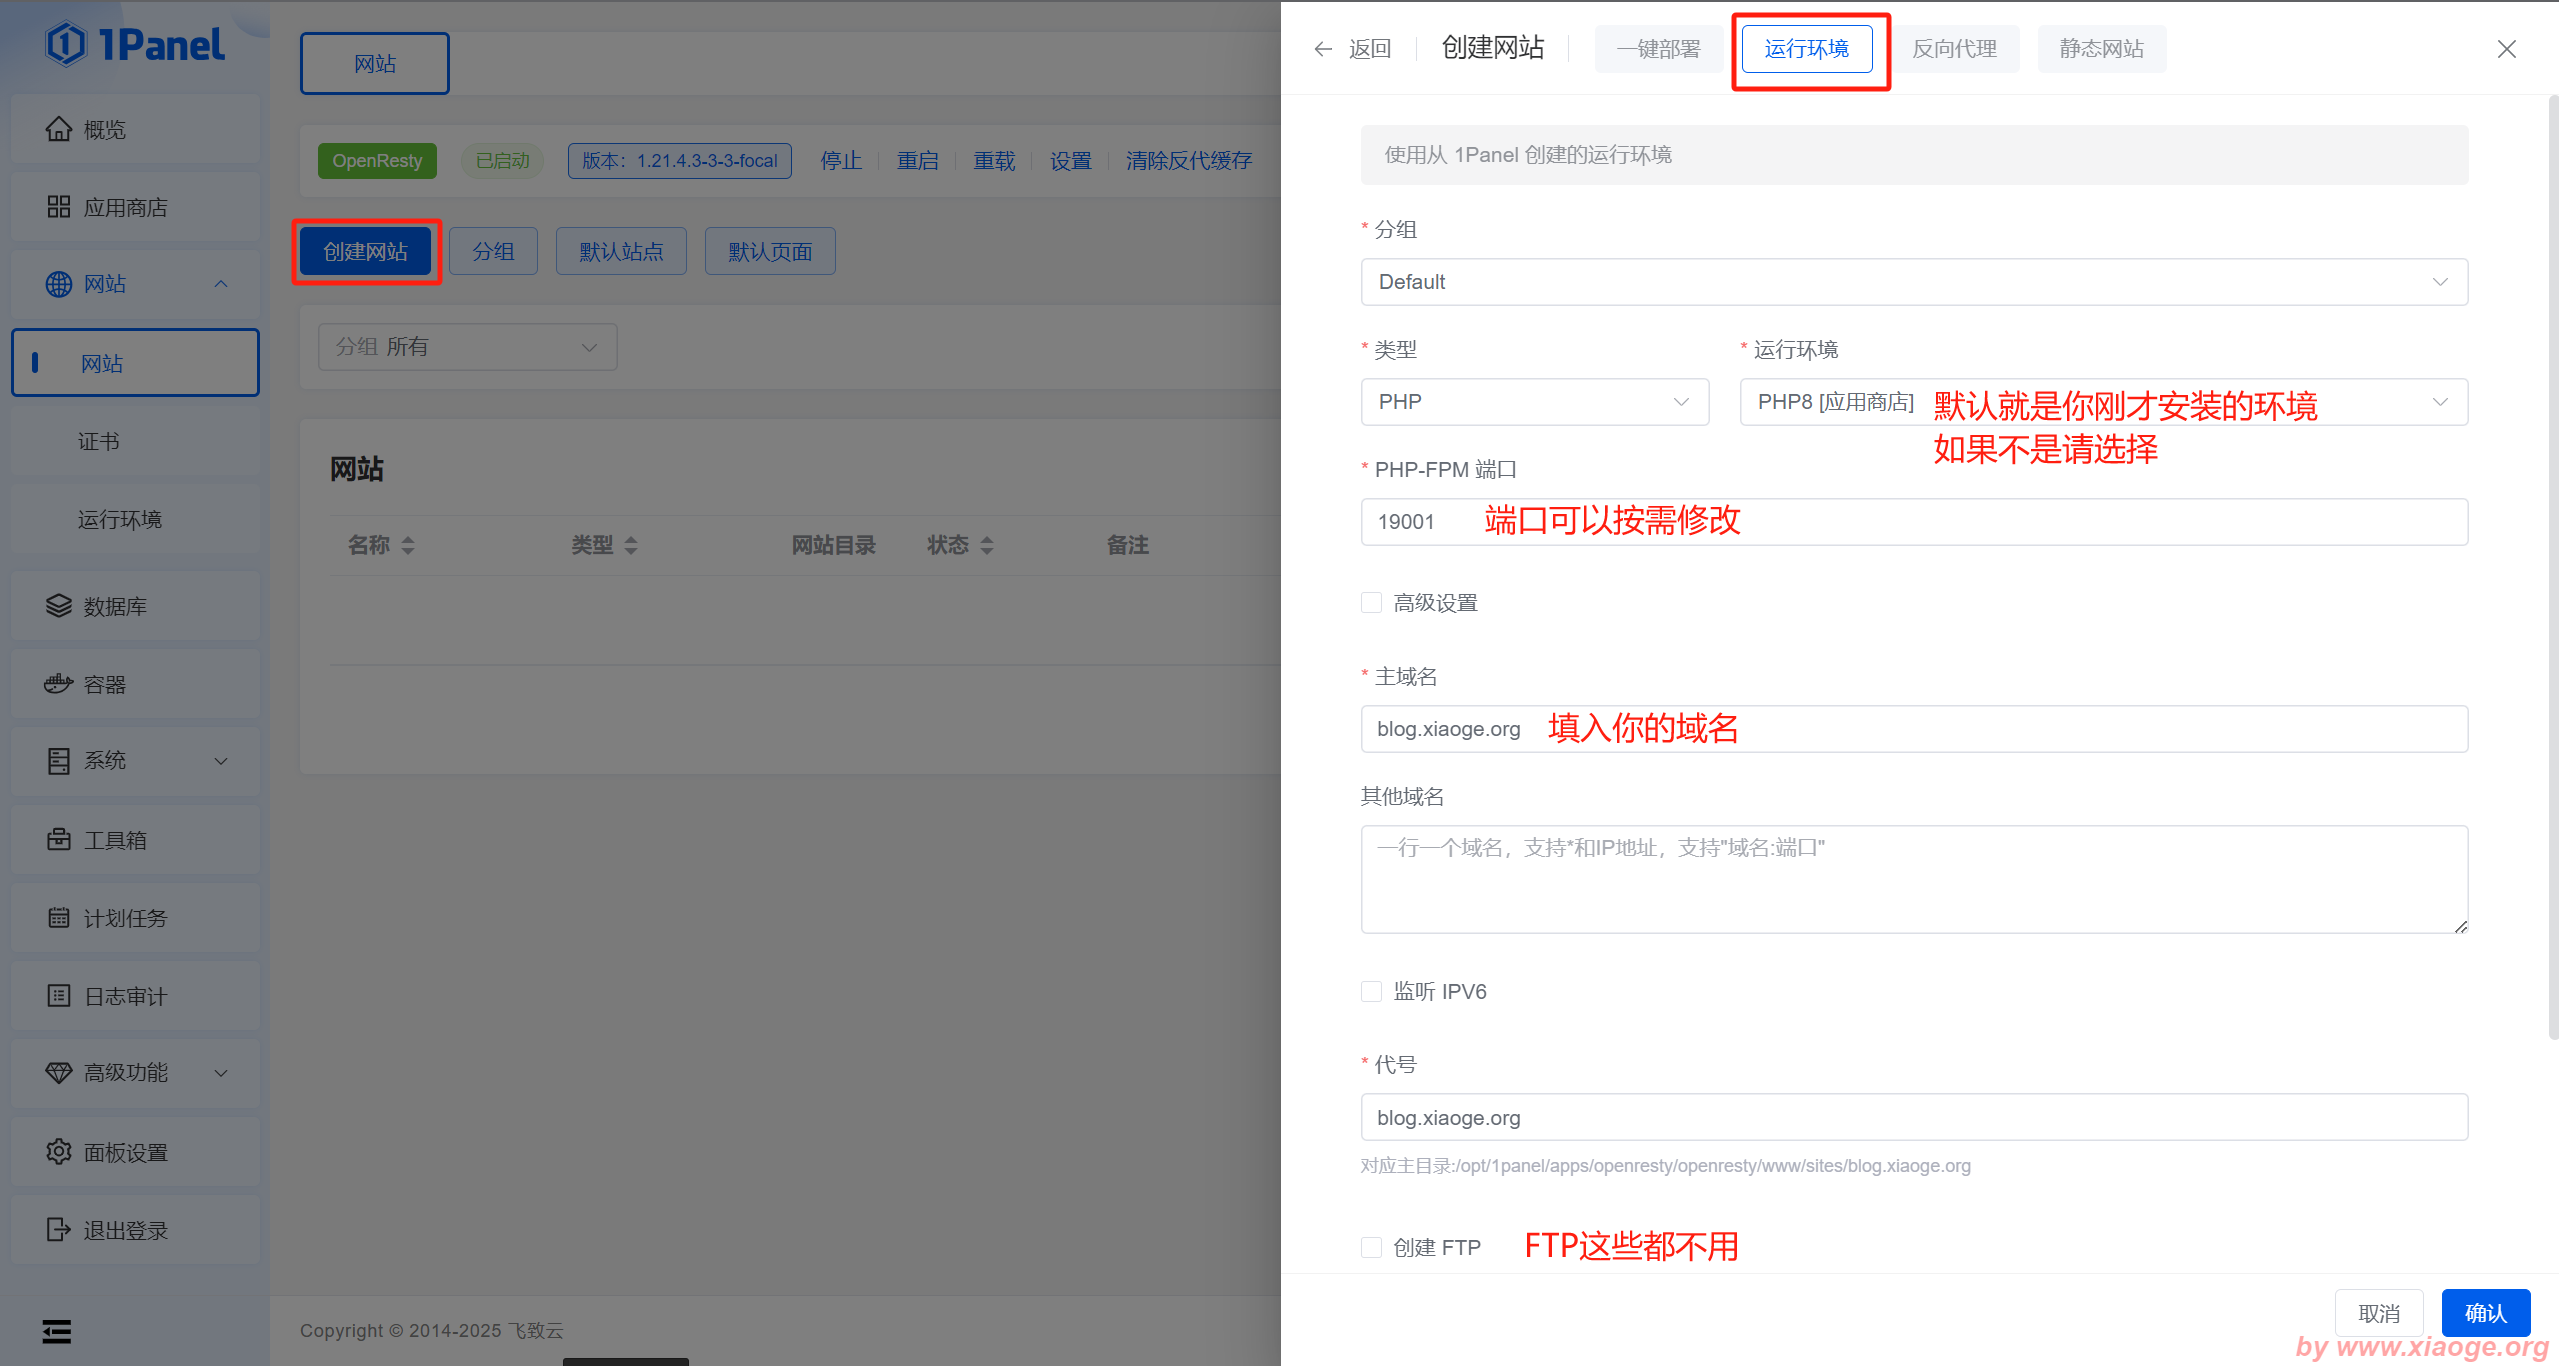Screen dimensions: 2559x1366
Task: Open the 分组 Default dropdown
Action: click(x=1913, y=282)
